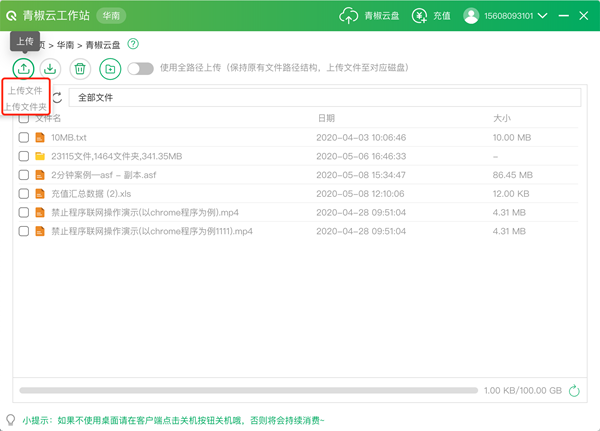Refresh storage usage with green circular icon
The image size is (600, 431).
pos(574,391)
